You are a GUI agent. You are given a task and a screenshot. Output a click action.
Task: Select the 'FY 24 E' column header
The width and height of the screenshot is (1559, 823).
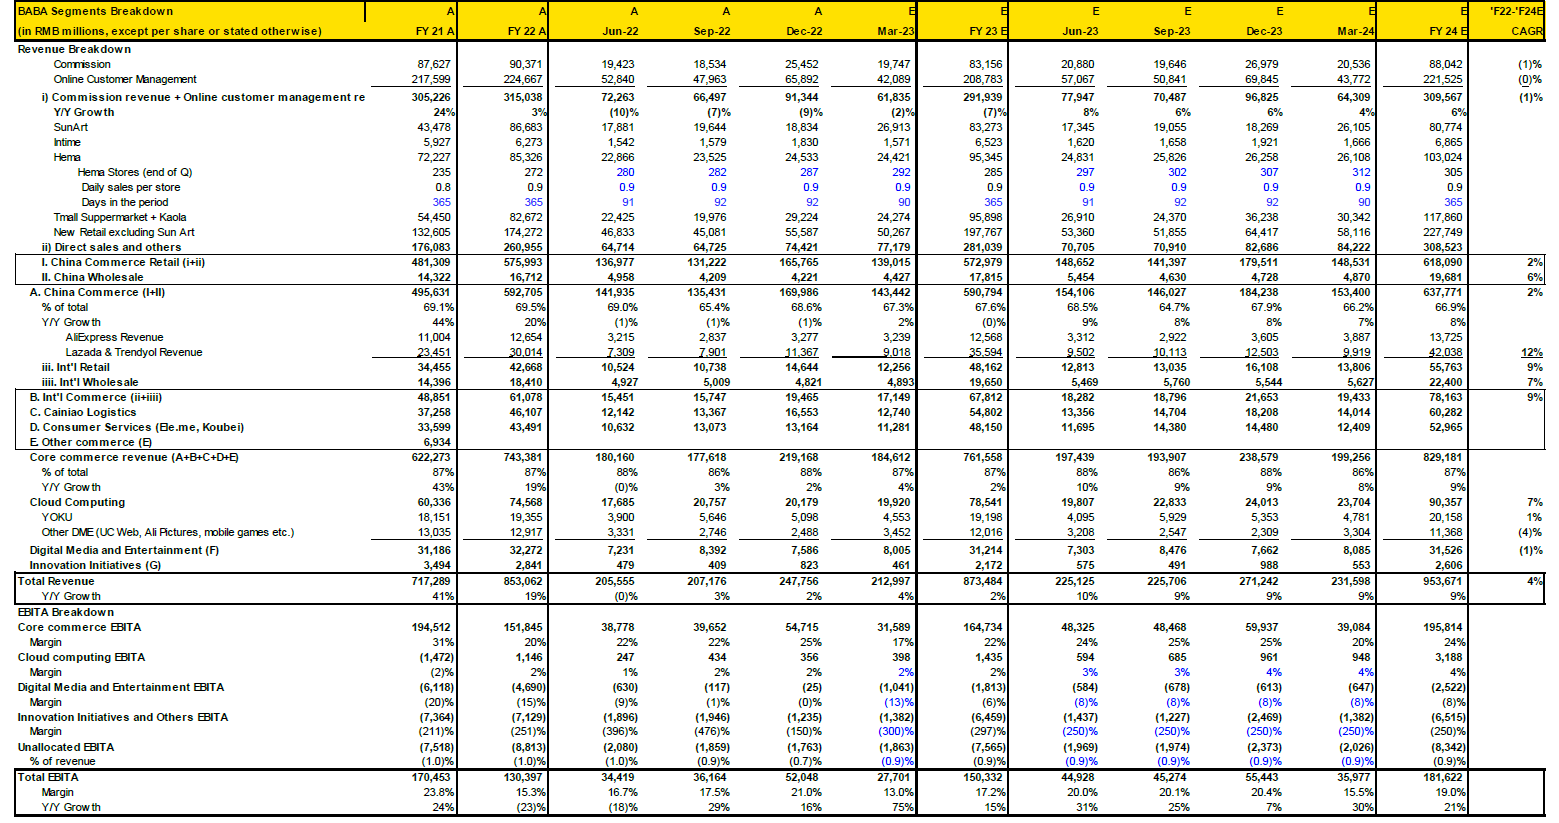tap(1448, 31)
